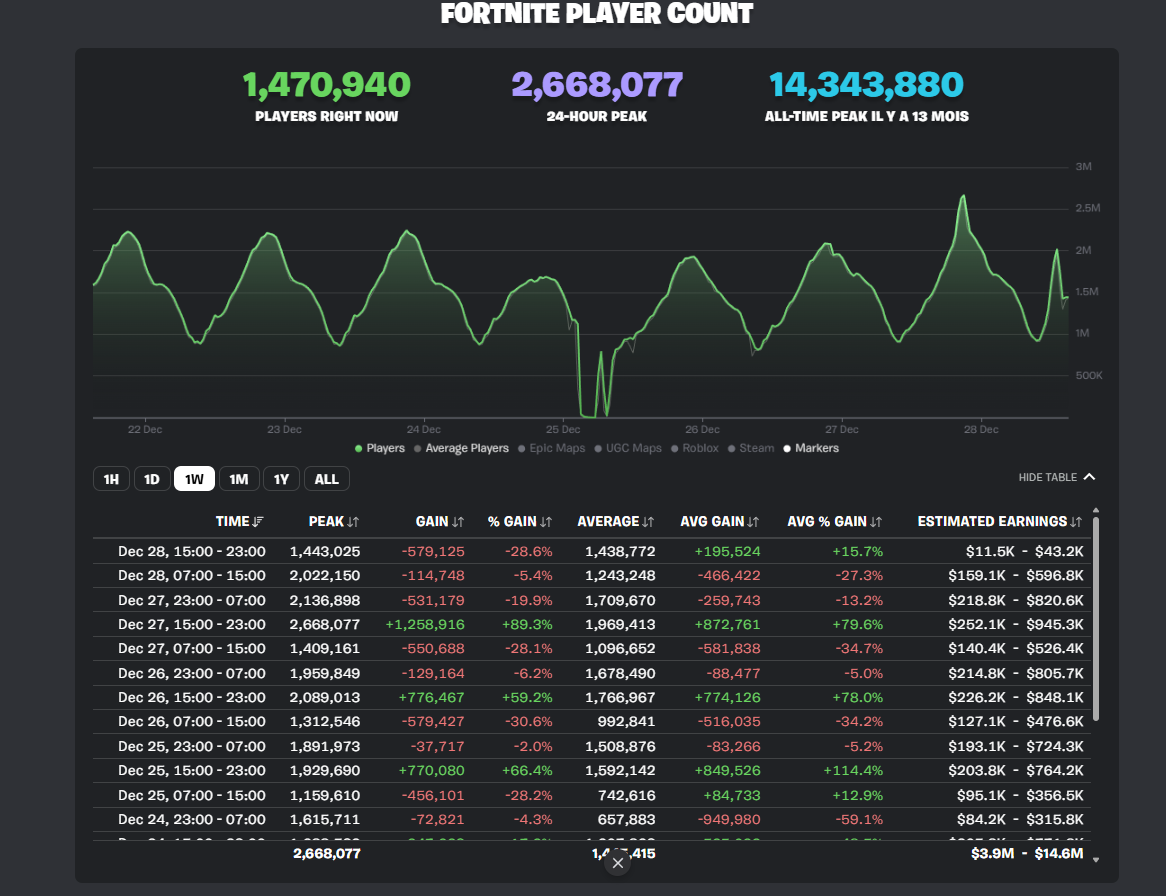1166x896 pixels.
Task: Sort table by the TIME sort icon
Action: point(258,522)
